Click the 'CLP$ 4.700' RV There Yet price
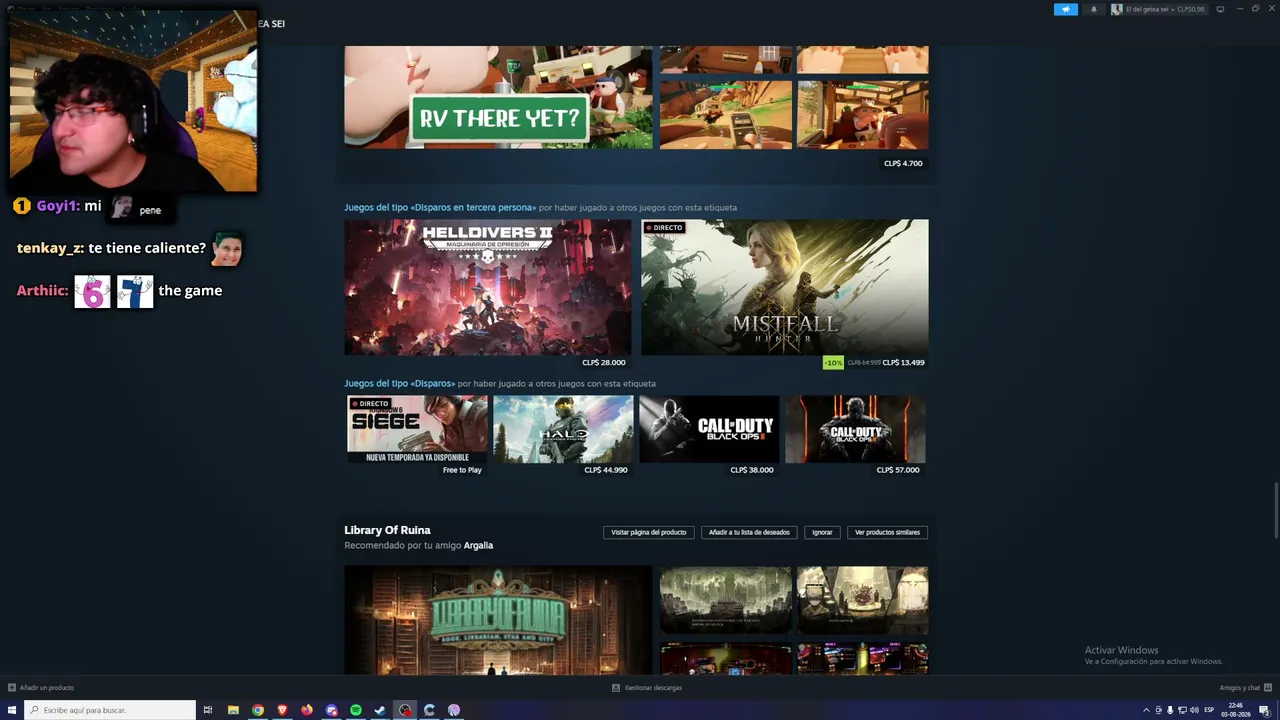 coord(903,163)
